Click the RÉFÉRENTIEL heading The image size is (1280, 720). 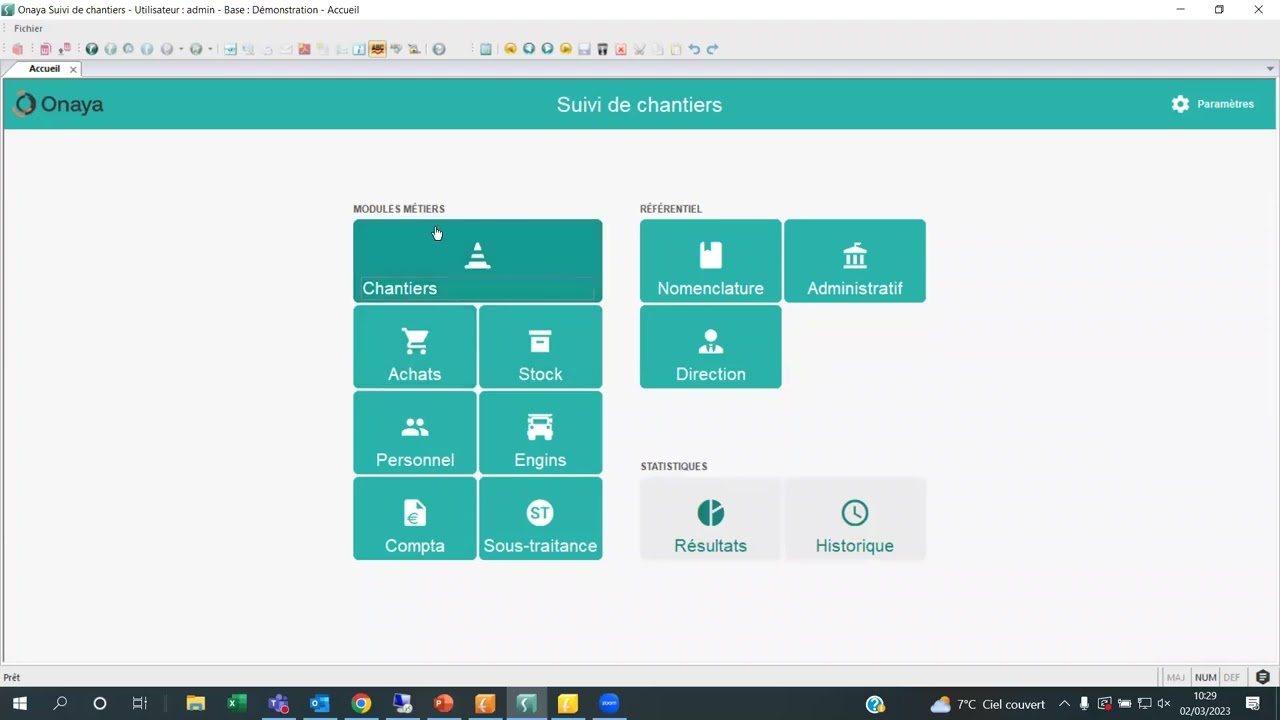tap(671, 209)
